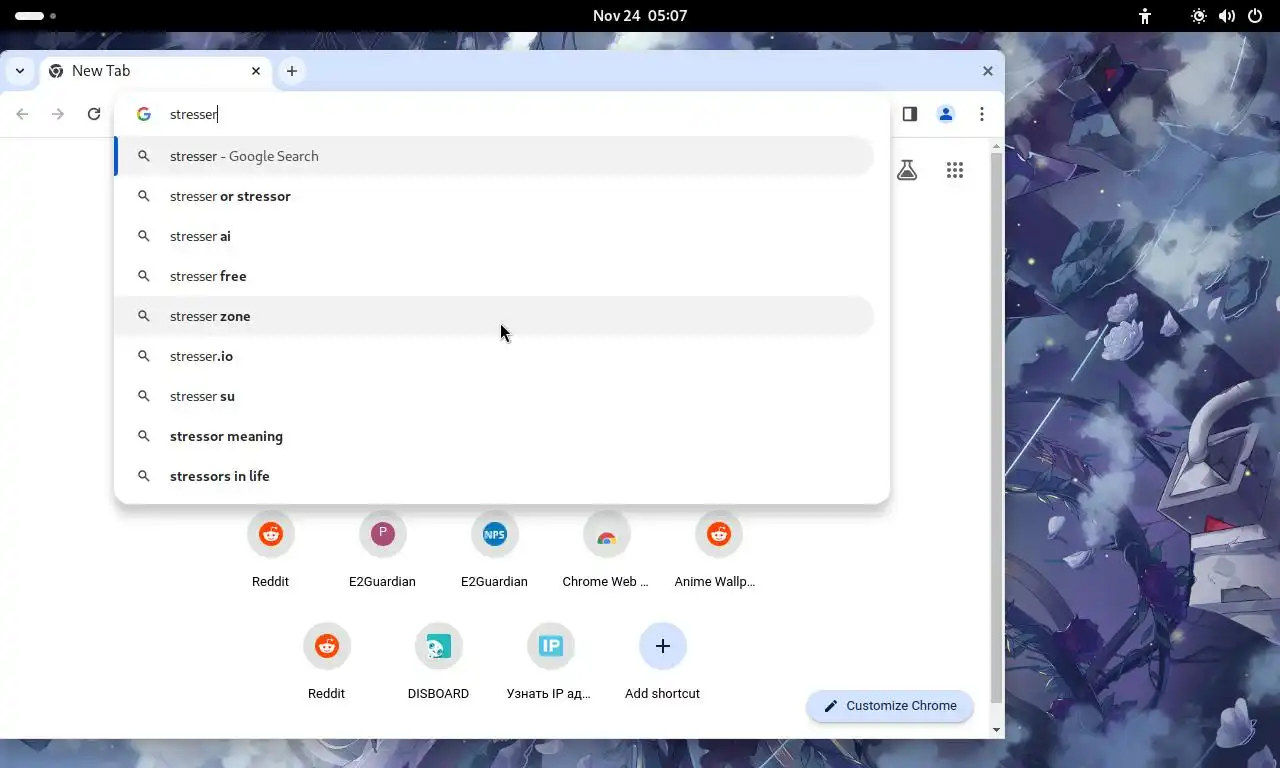Viewport: 1280px width, 768px height.
Task: Choose suggestion stressors in life
Action: tap(494, 476)
